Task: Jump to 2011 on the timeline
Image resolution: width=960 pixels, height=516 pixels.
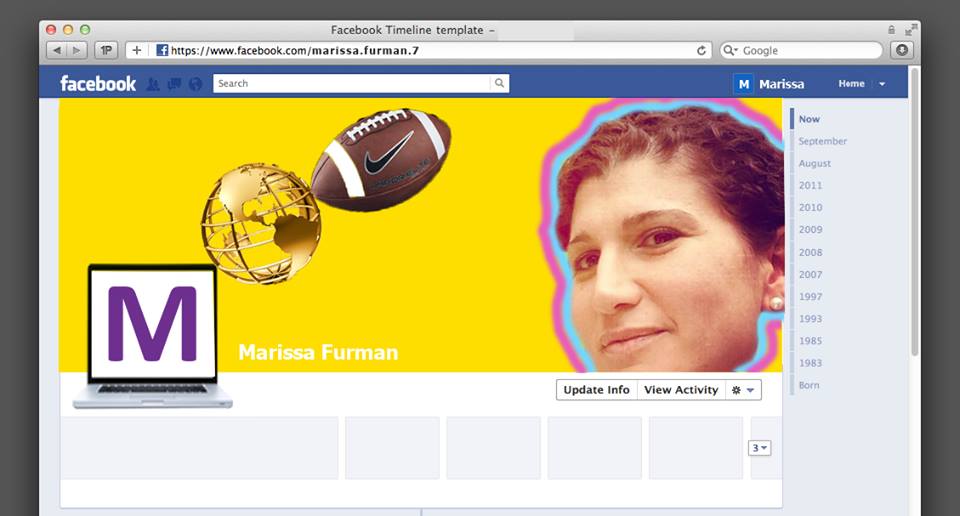Action: 810,185
